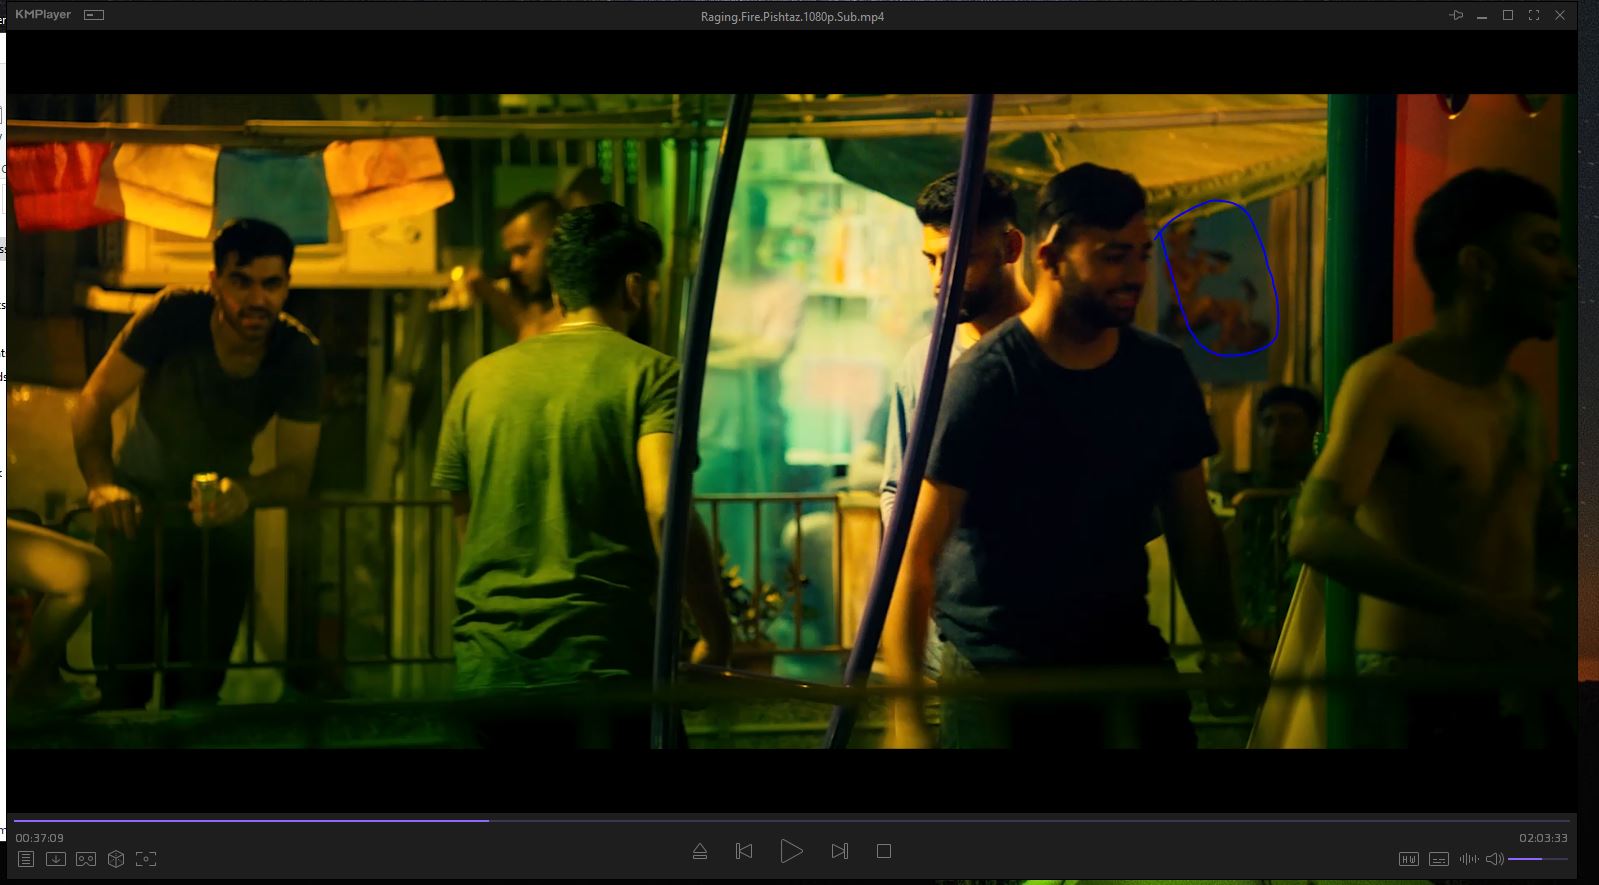
Task: Click the 3D cube icon
Action: tap(116, 859)
